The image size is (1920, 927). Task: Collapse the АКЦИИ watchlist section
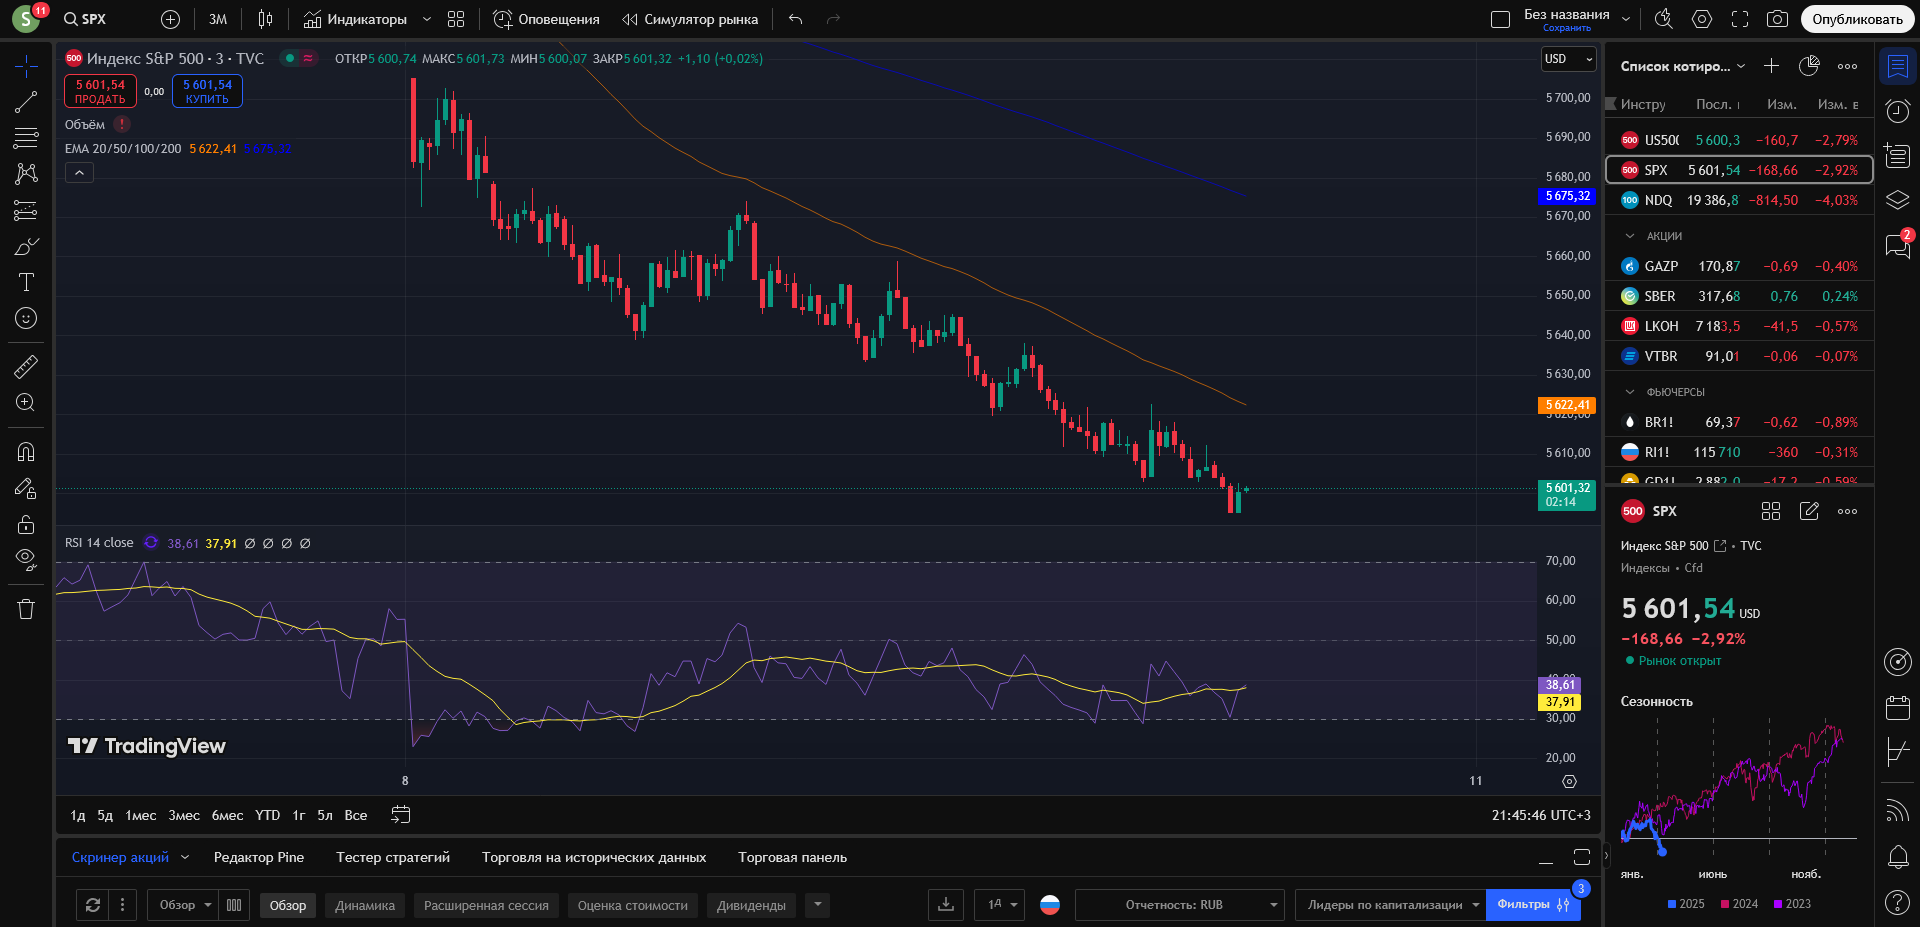pos(1630,236)
